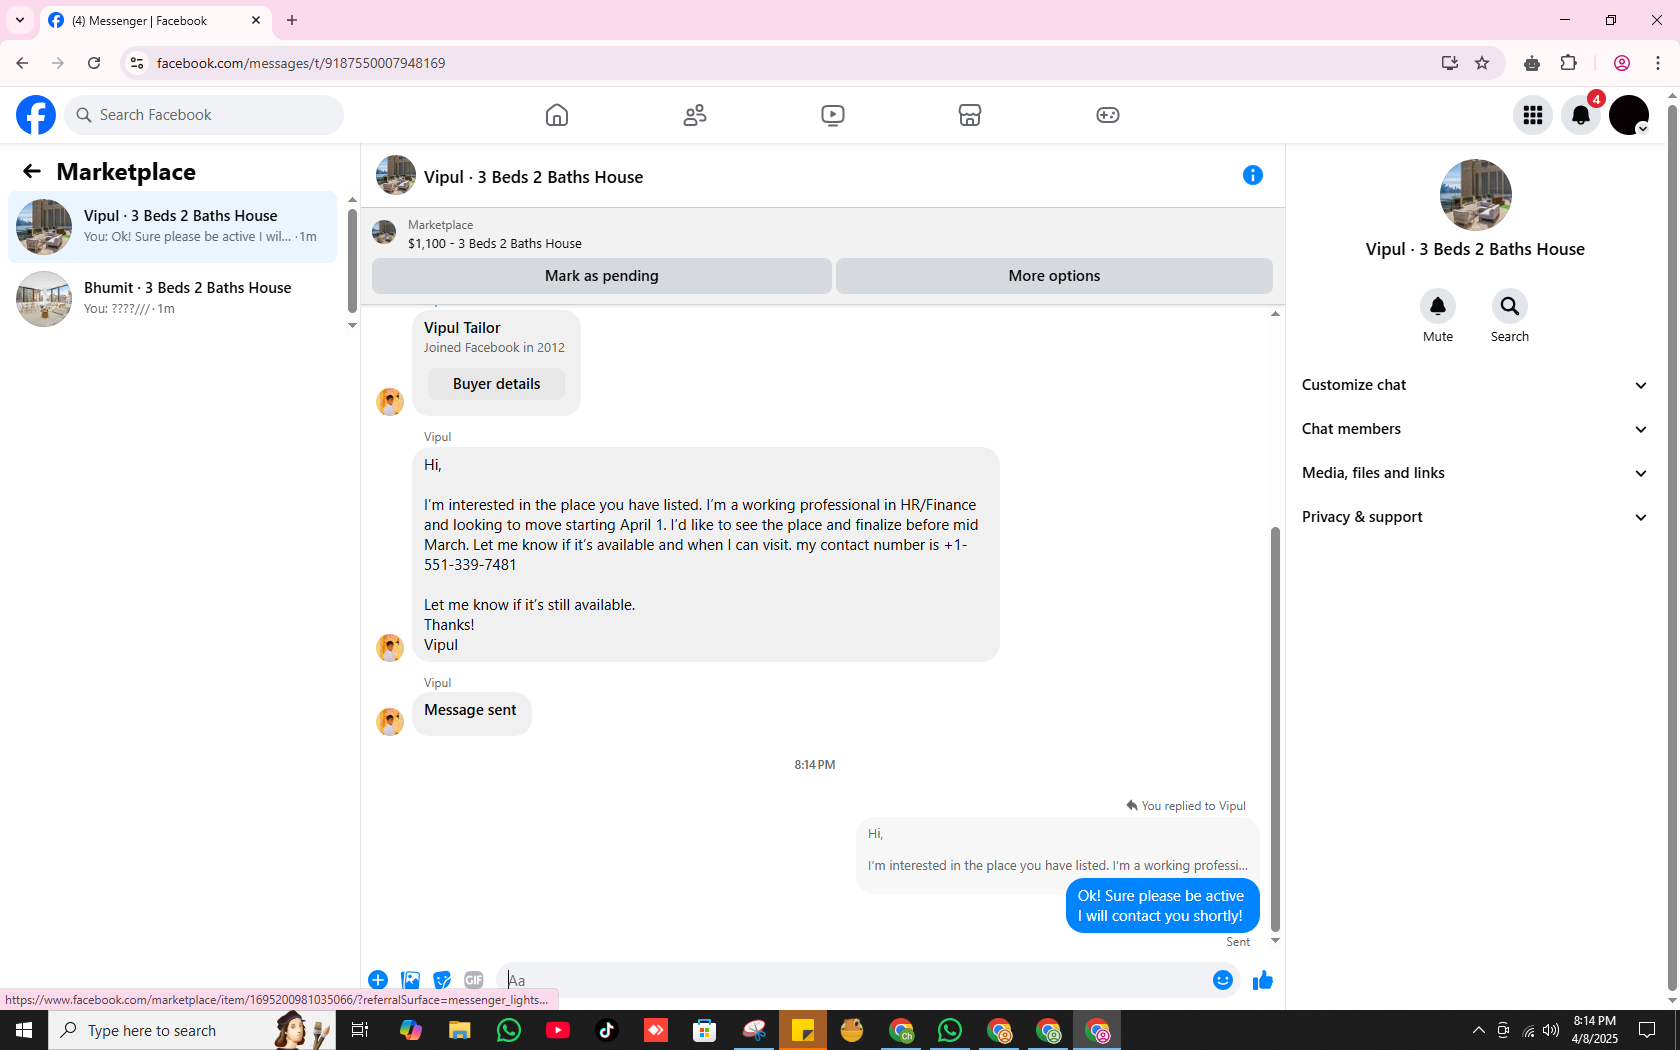Open File Explorer from the taskbar

coord(459,1031)
